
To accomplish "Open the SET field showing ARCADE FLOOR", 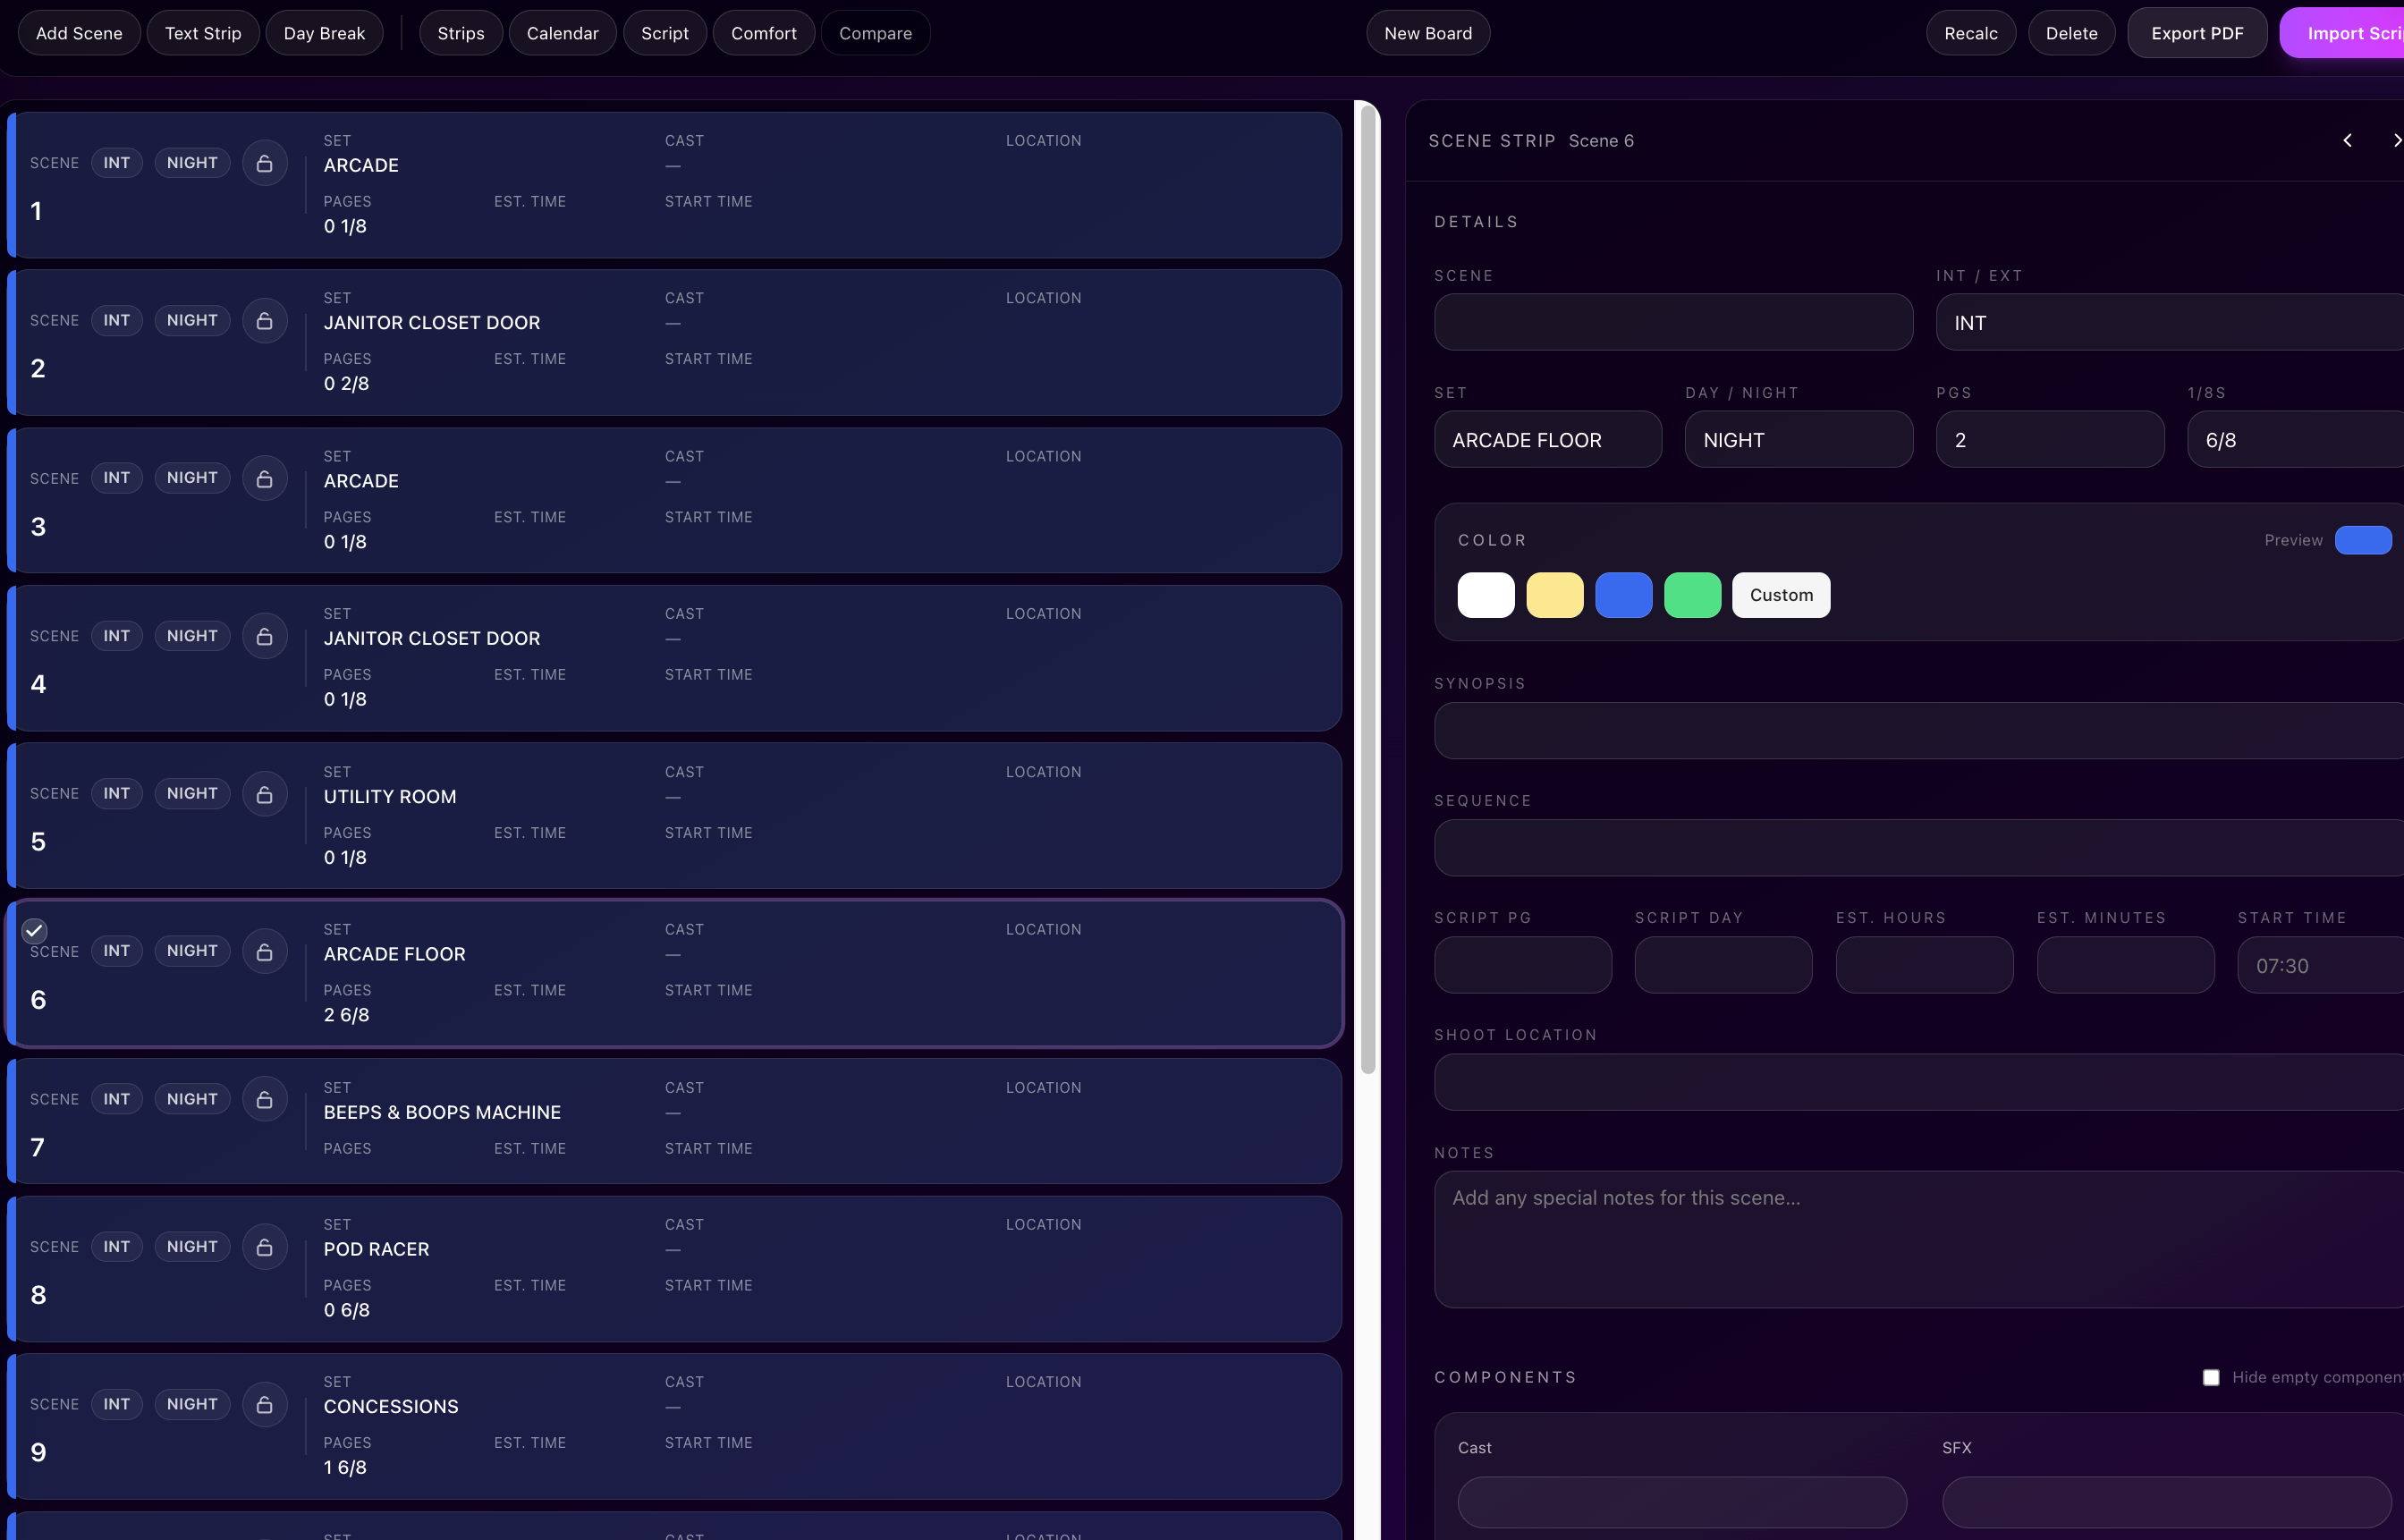I will [1548, 439].
